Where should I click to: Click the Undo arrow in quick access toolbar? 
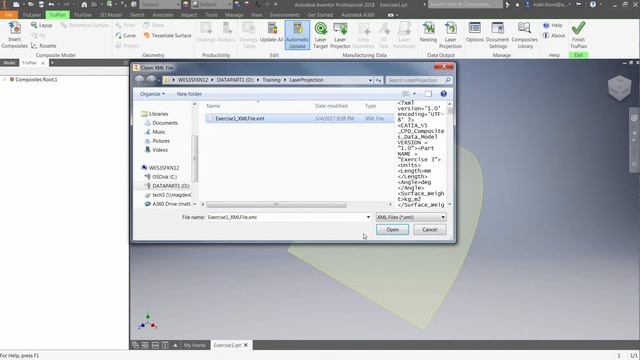pyautogui.click(x=51, y=4)
